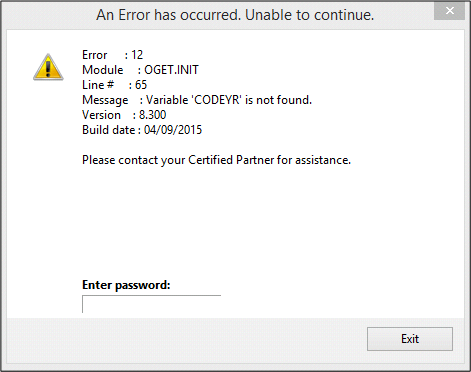Click the 'Please contact your' sentence start
Screen dimensions: 471x372
(134, 160)
